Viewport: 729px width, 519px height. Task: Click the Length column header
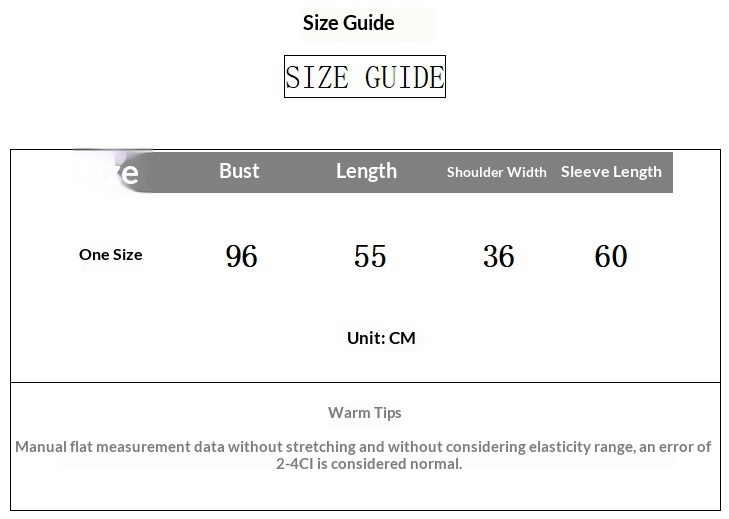366,171
